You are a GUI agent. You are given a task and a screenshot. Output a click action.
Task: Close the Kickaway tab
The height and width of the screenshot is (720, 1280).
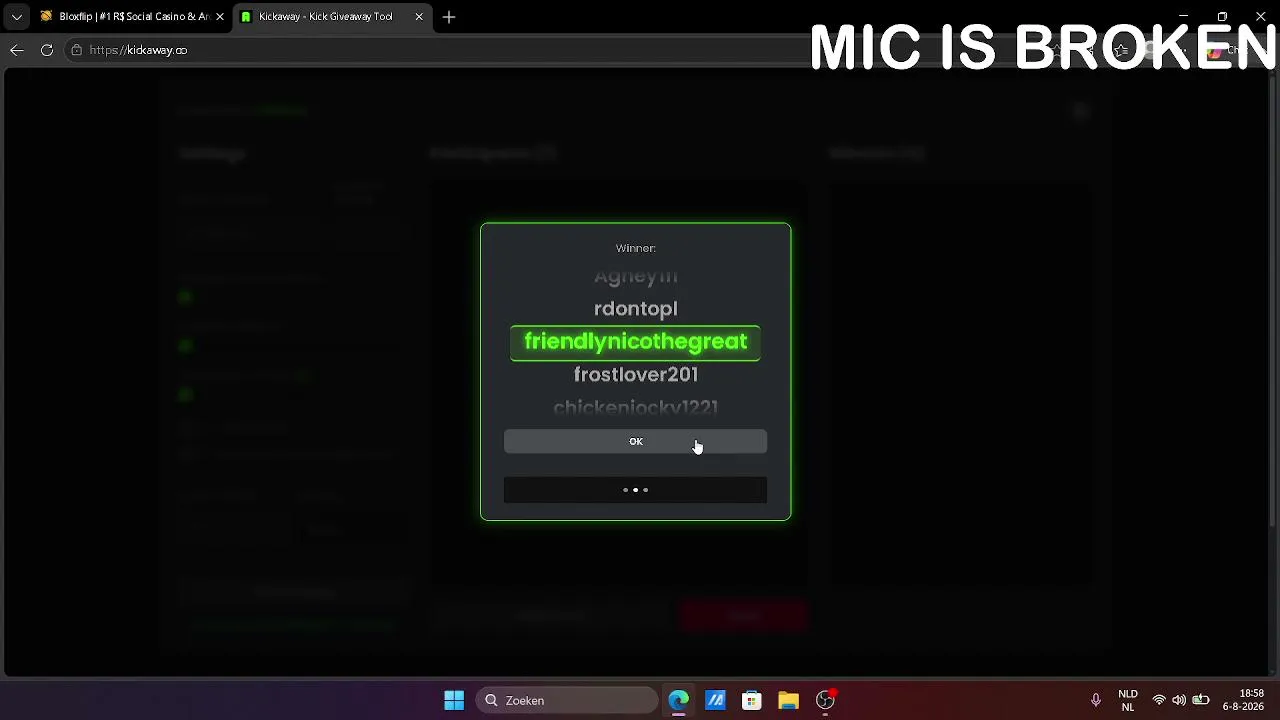click(x=419, y=17)
